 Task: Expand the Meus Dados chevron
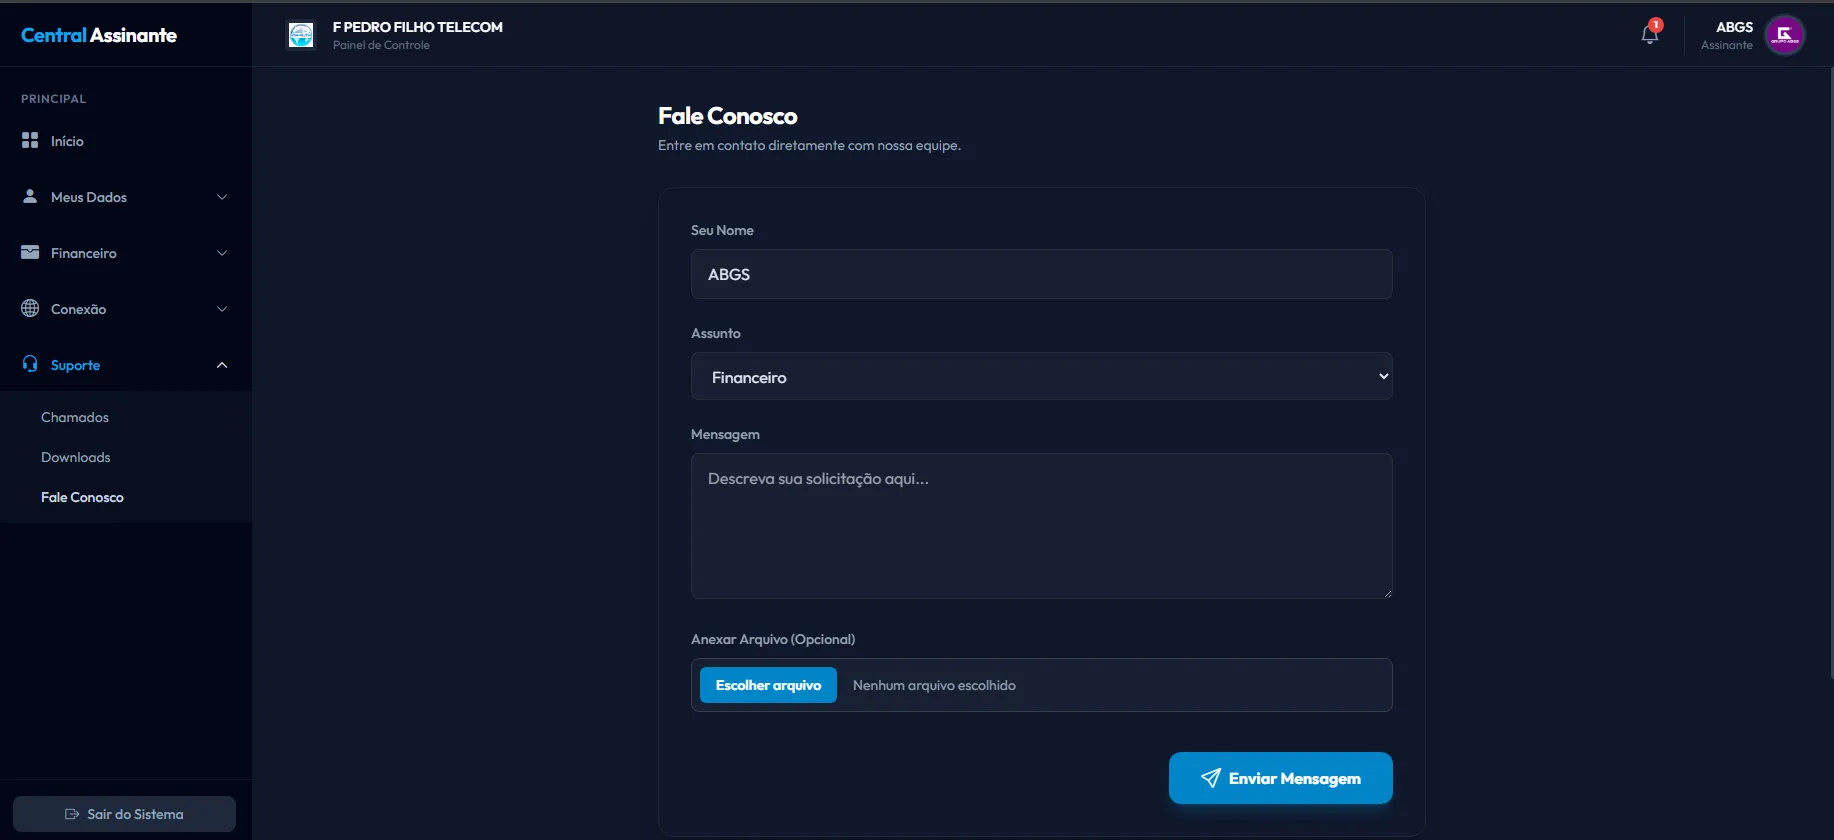tap(222, 197)
